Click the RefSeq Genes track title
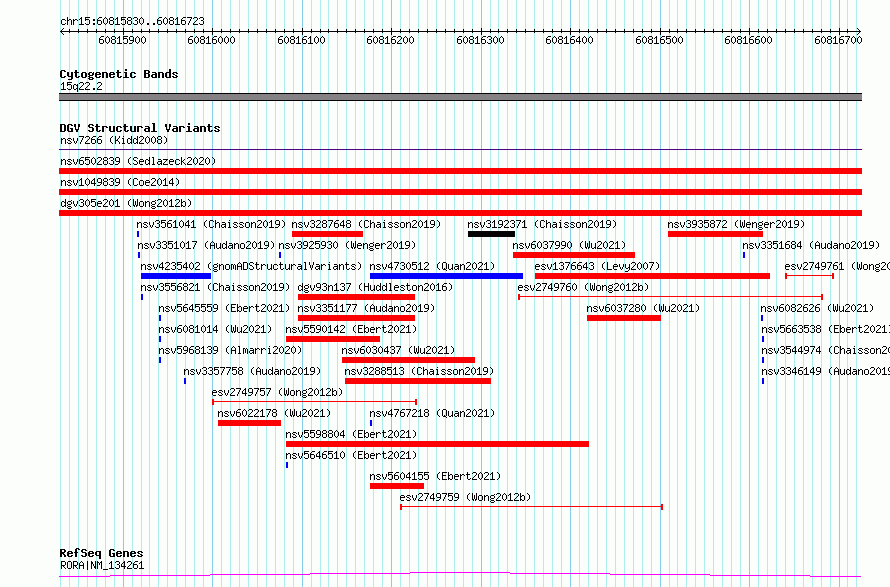This screenshot has width=890, height=587. [x=101, y=553]
